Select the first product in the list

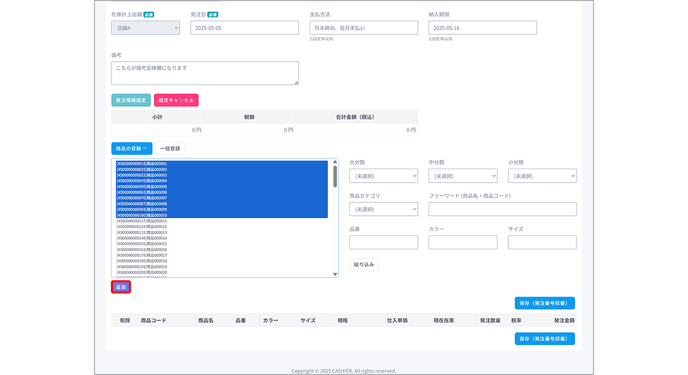222,164
